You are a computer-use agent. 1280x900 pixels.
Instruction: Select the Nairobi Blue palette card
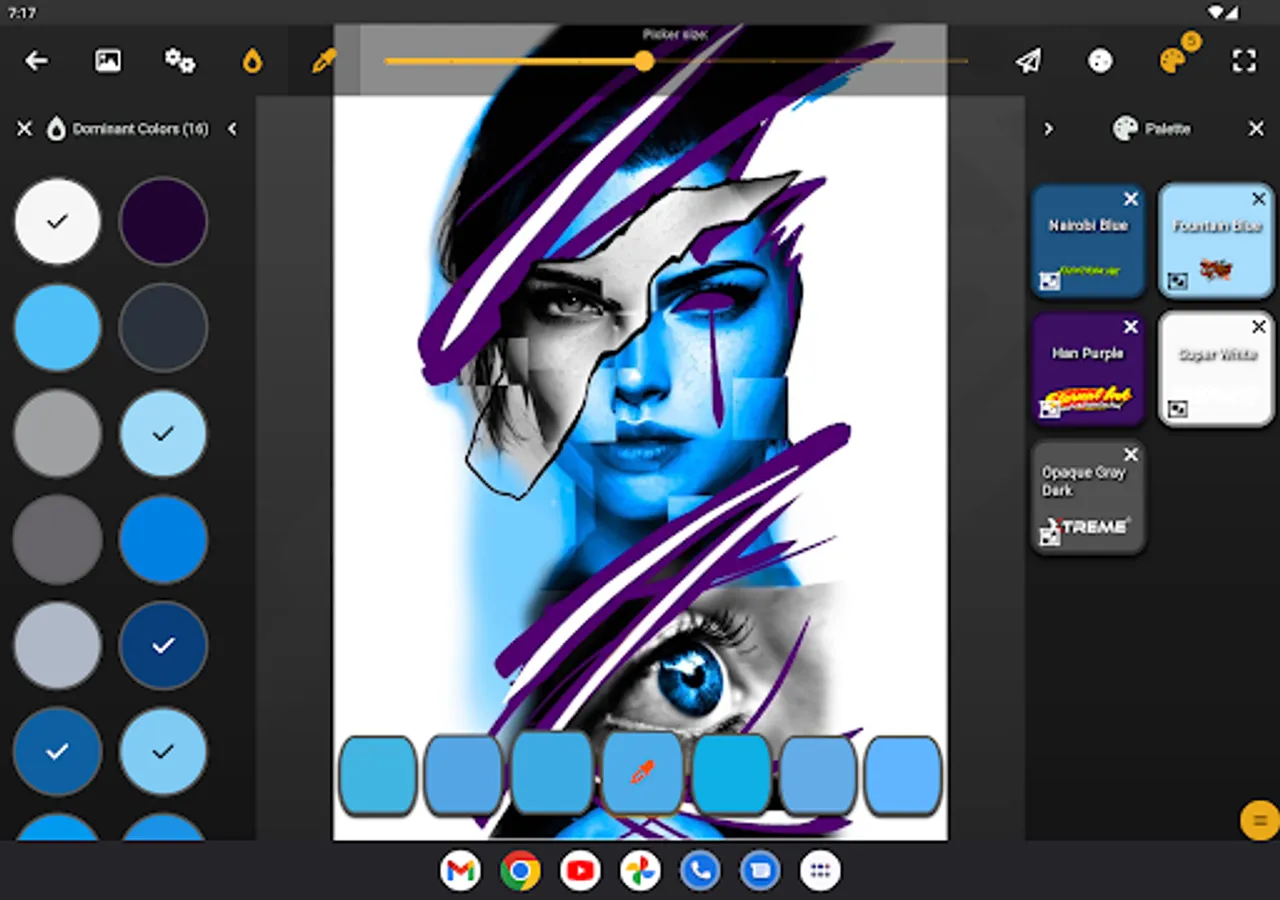[x=1088, y=240]
